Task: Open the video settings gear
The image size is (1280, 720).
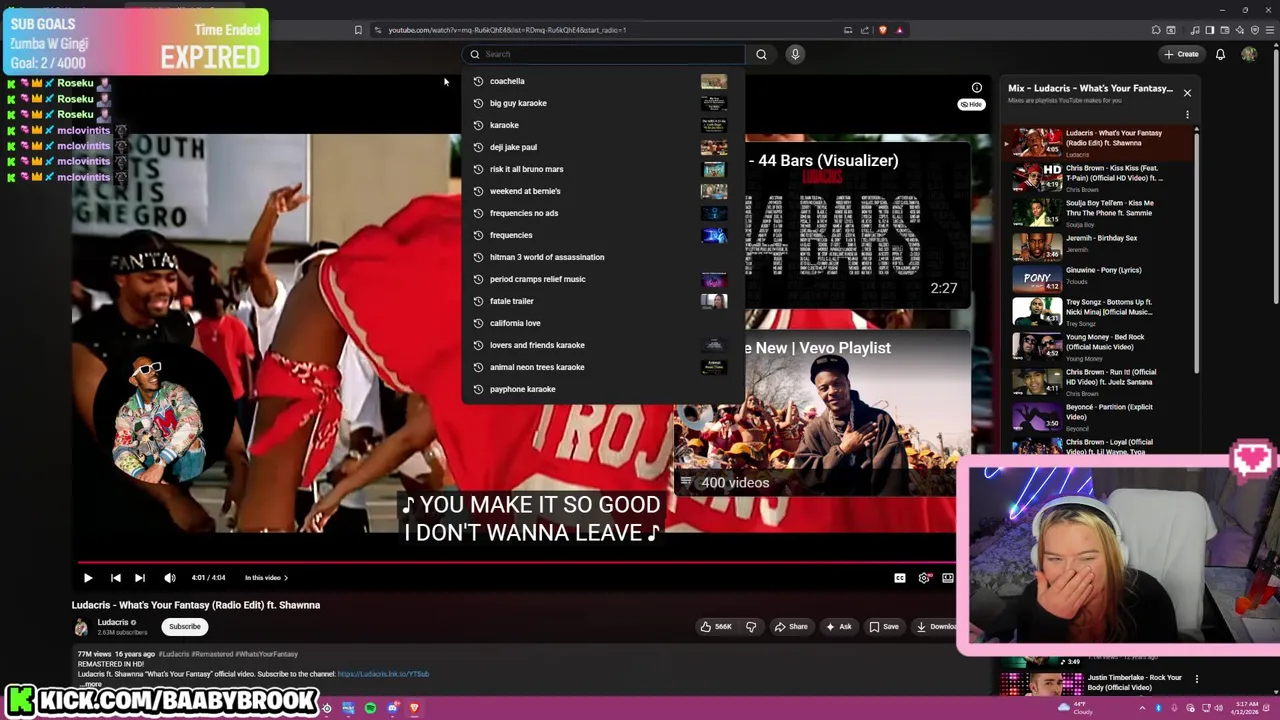Action: (x=924, y=578)
